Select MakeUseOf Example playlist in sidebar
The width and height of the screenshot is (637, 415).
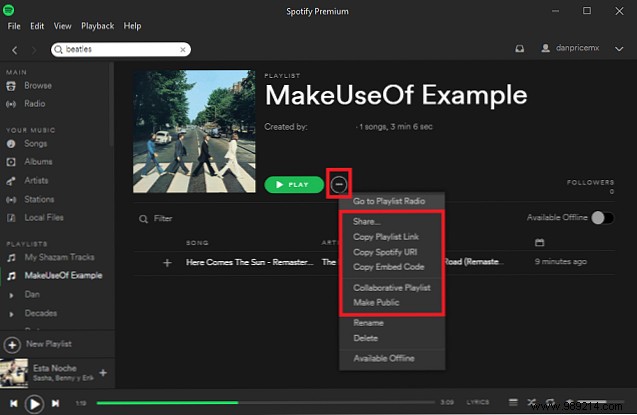63,275
